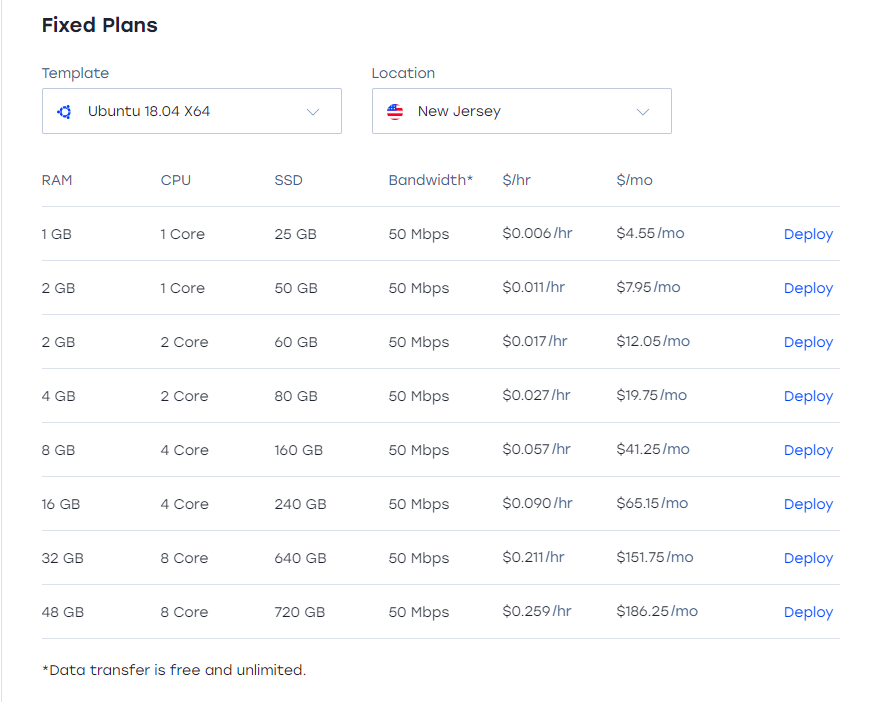Deploy the $7.95/mo plan
Screen dimensions: 879x702
808,288
